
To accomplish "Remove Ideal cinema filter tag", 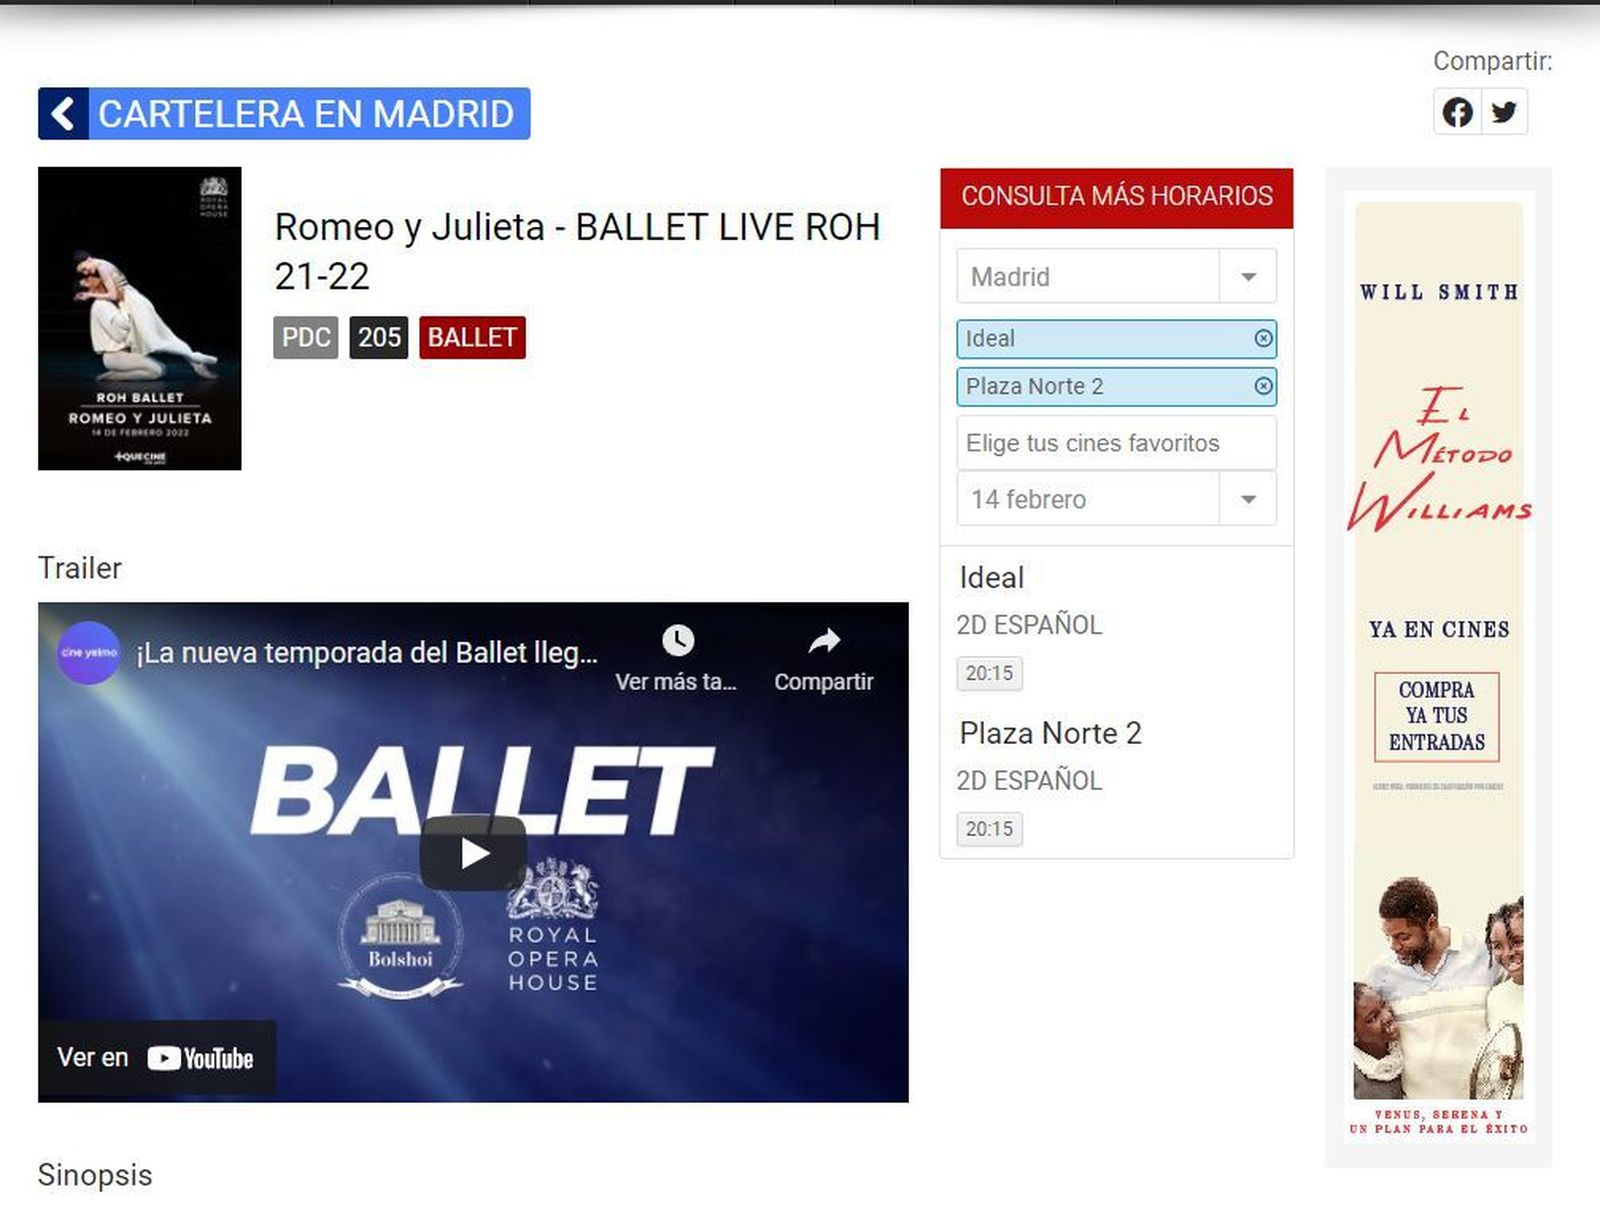I will pos(1263,339).
